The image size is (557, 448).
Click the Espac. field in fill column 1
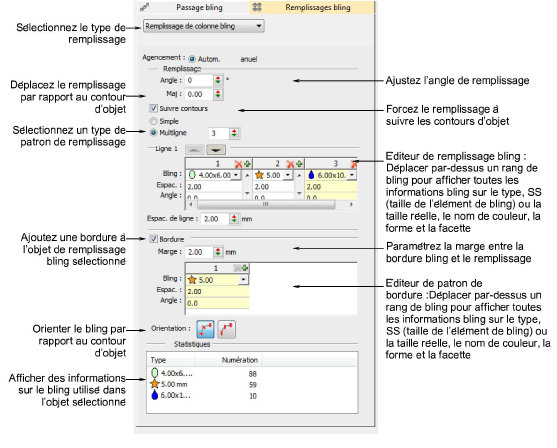[x=214, y=187]
